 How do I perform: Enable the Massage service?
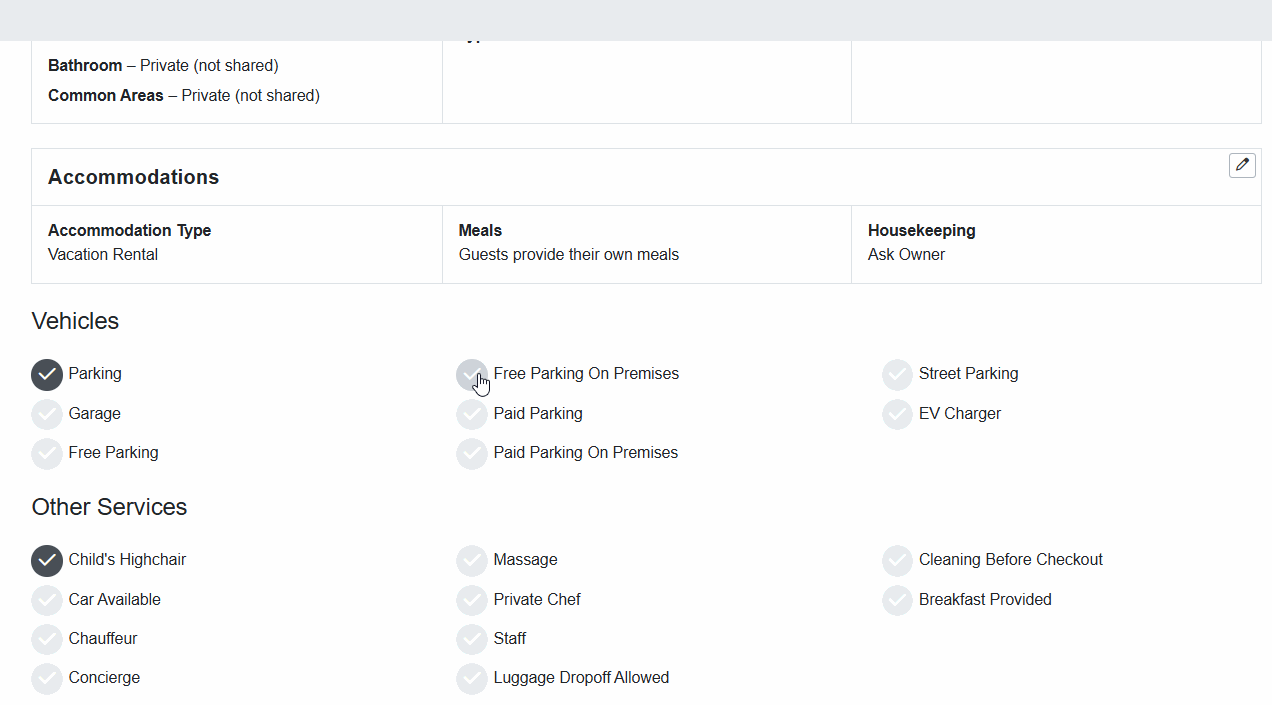pyautogui.click(x=471, y=560)
